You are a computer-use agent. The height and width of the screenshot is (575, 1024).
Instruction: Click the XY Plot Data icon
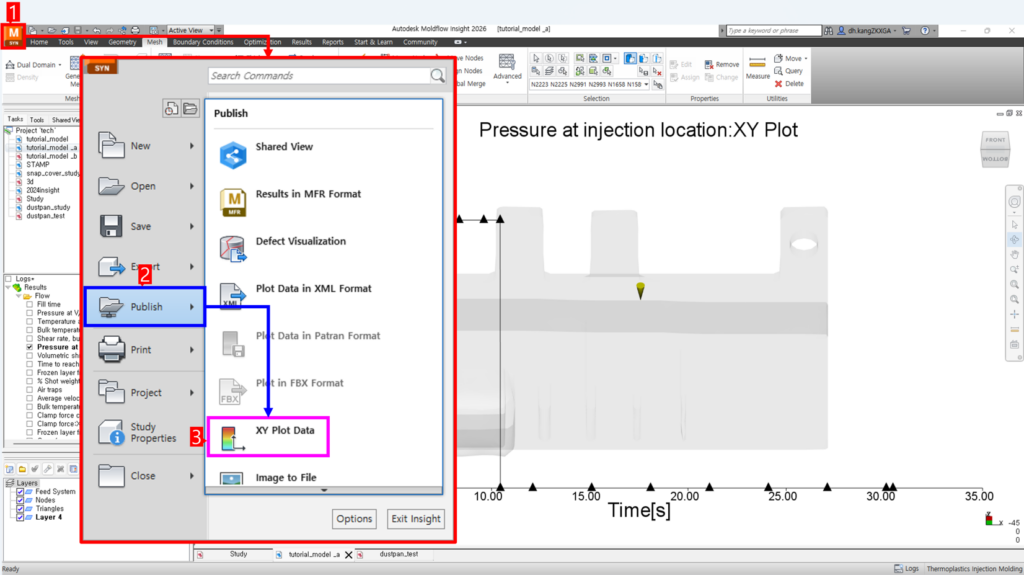click(232, 438)
